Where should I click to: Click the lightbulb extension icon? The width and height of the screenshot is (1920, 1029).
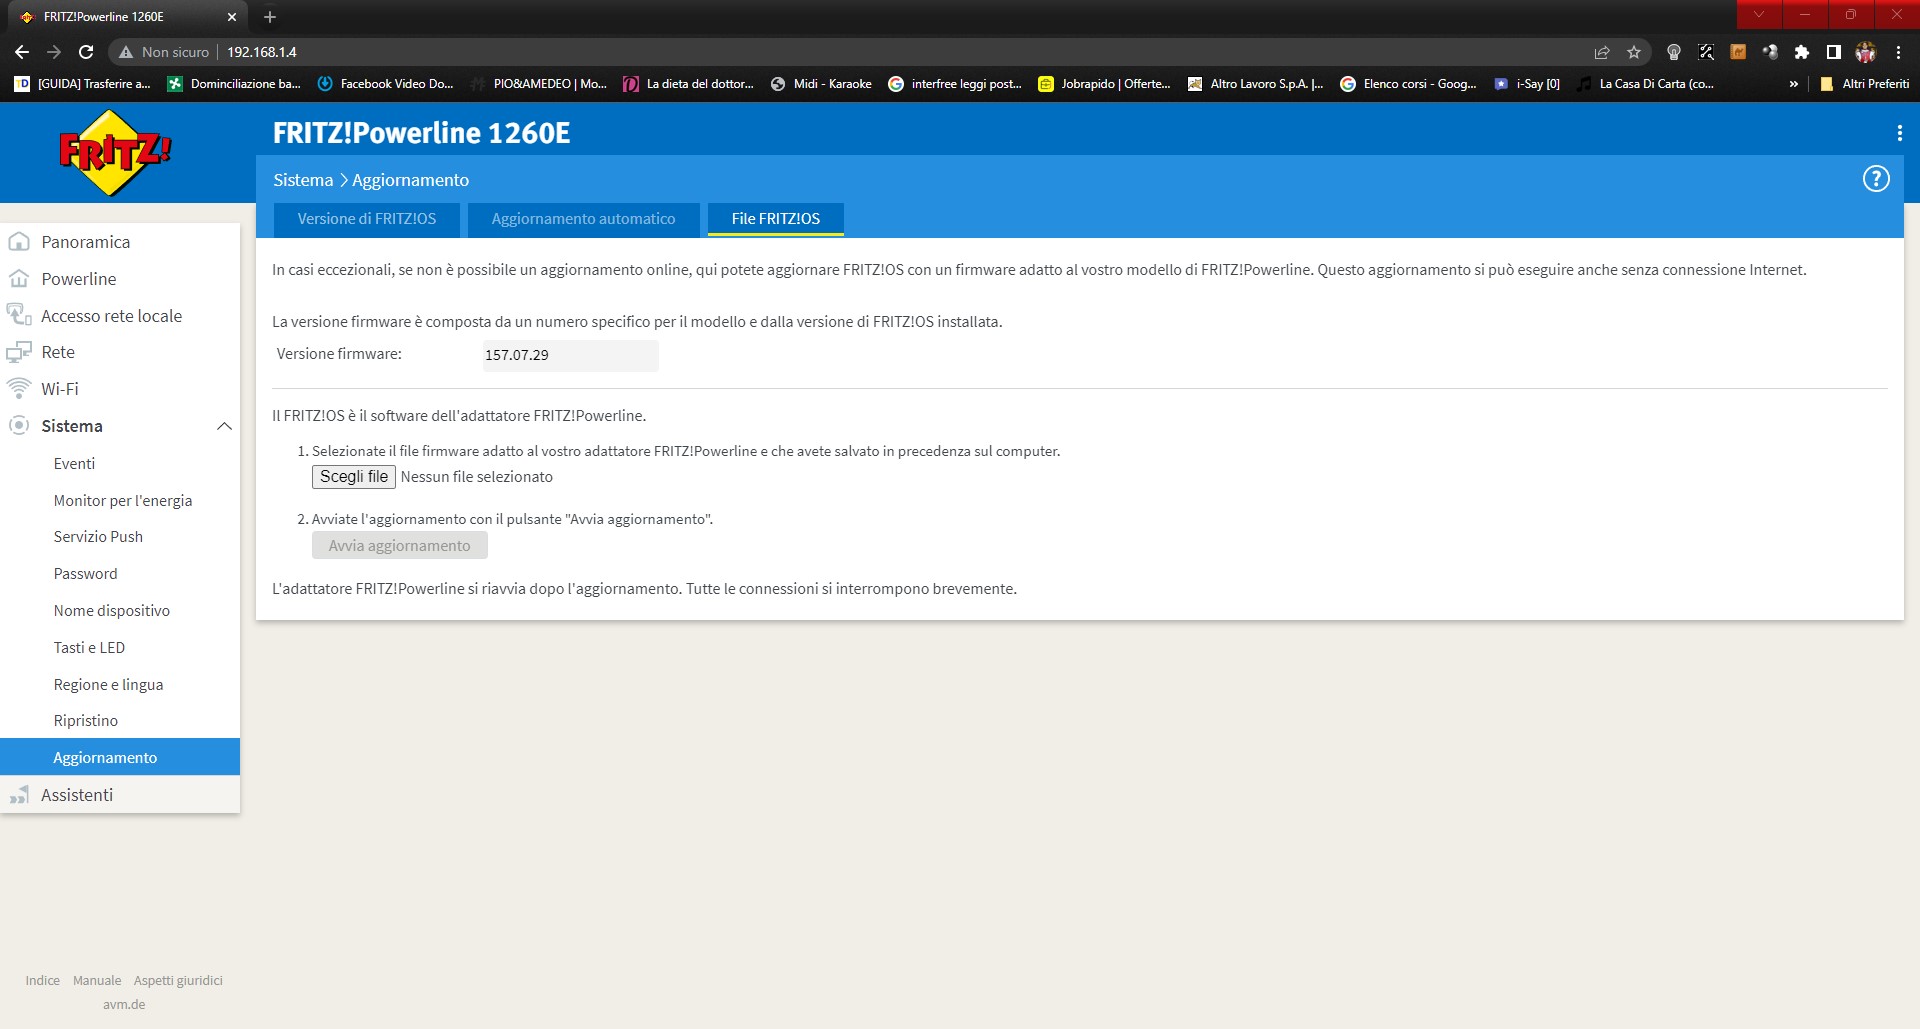(x=1674, y=52)
